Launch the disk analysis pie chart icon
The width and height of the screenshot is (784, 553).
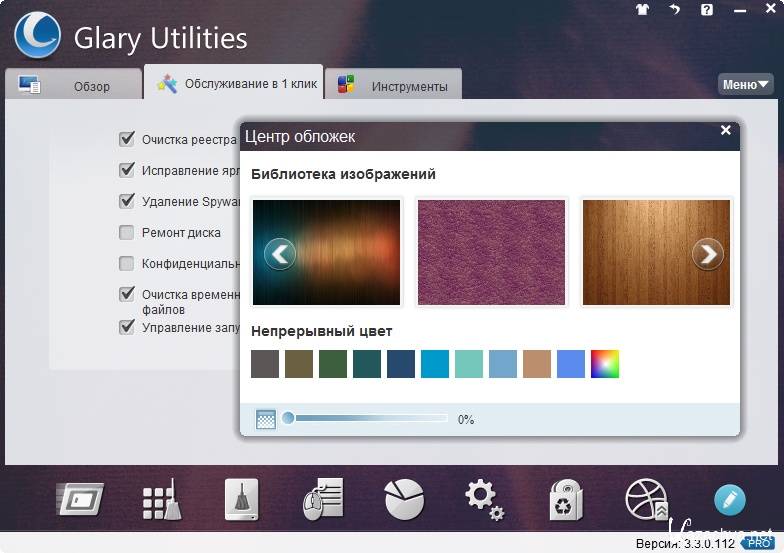click(x=404, y=498)
